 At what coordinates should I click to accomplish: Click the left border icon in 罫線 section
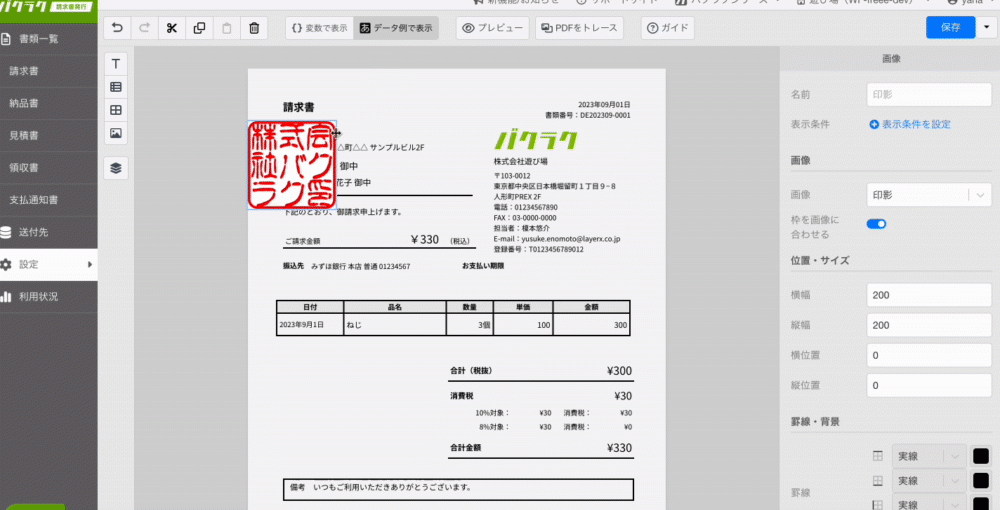pos(878,504)
